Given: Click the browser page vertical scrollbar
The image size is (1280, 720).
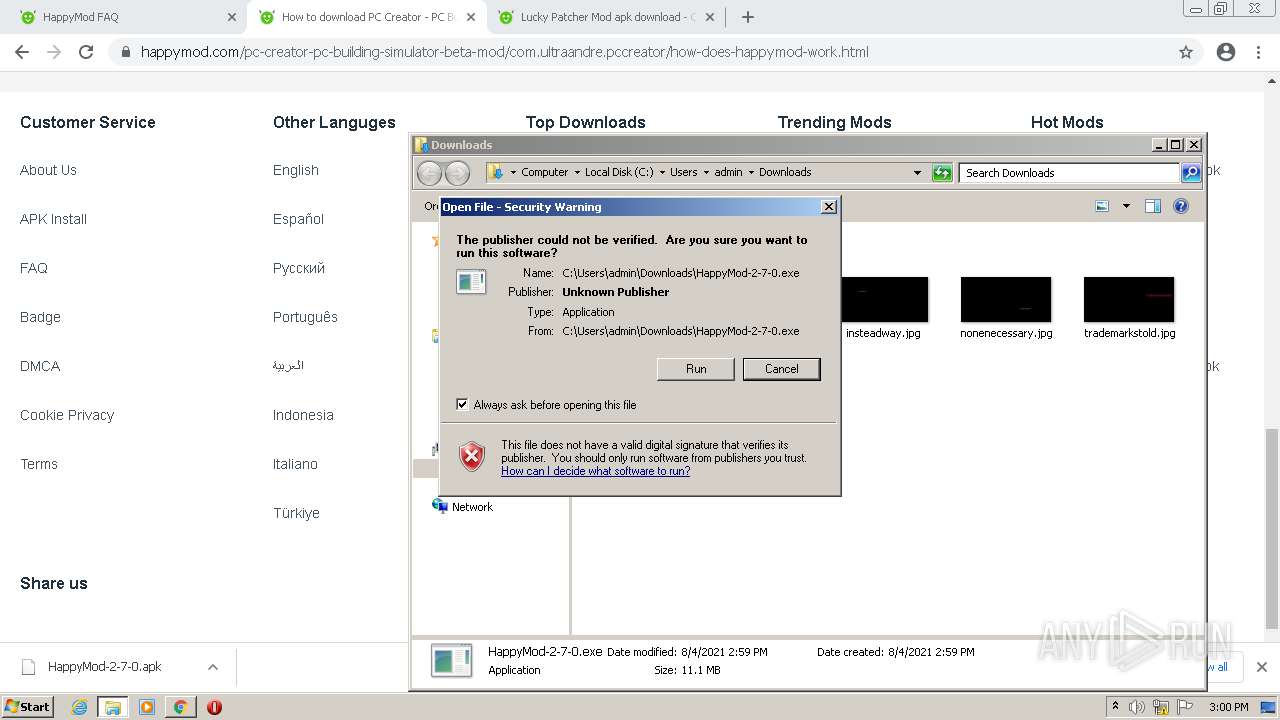Looking at the screenshot, I should point(1272,529).
